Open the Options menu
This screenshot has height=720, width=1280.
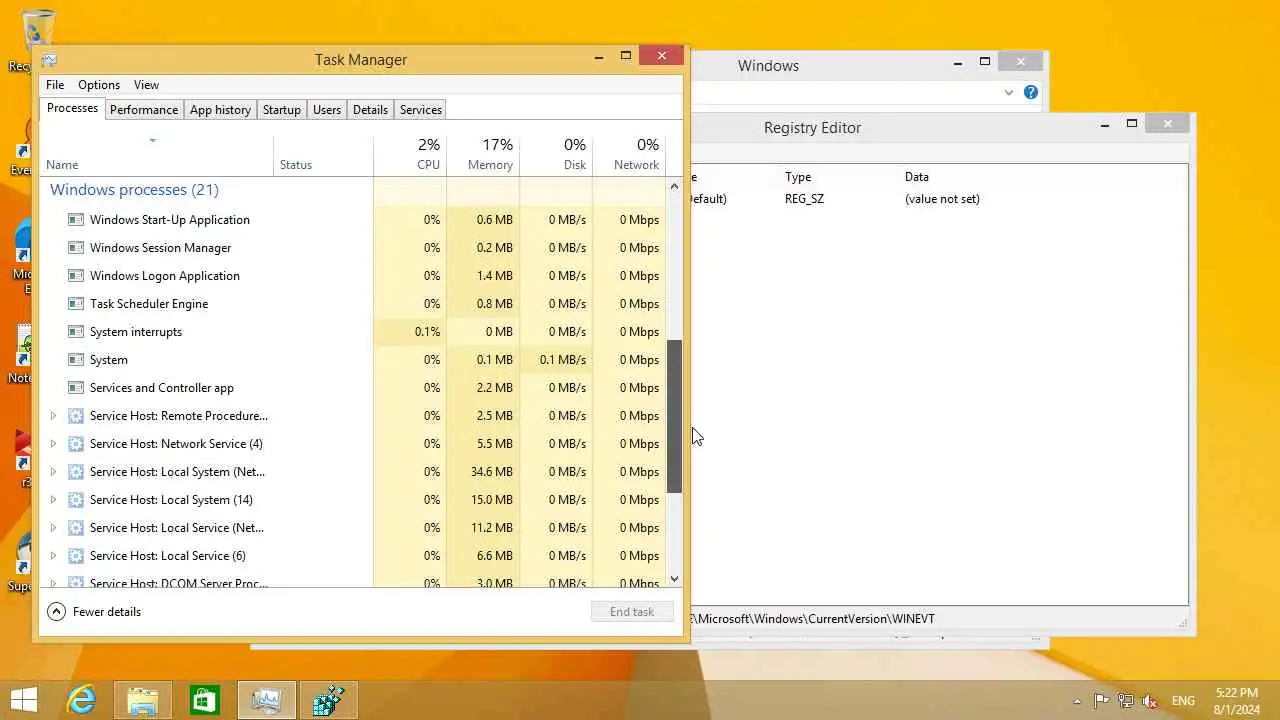click(99, 85)
